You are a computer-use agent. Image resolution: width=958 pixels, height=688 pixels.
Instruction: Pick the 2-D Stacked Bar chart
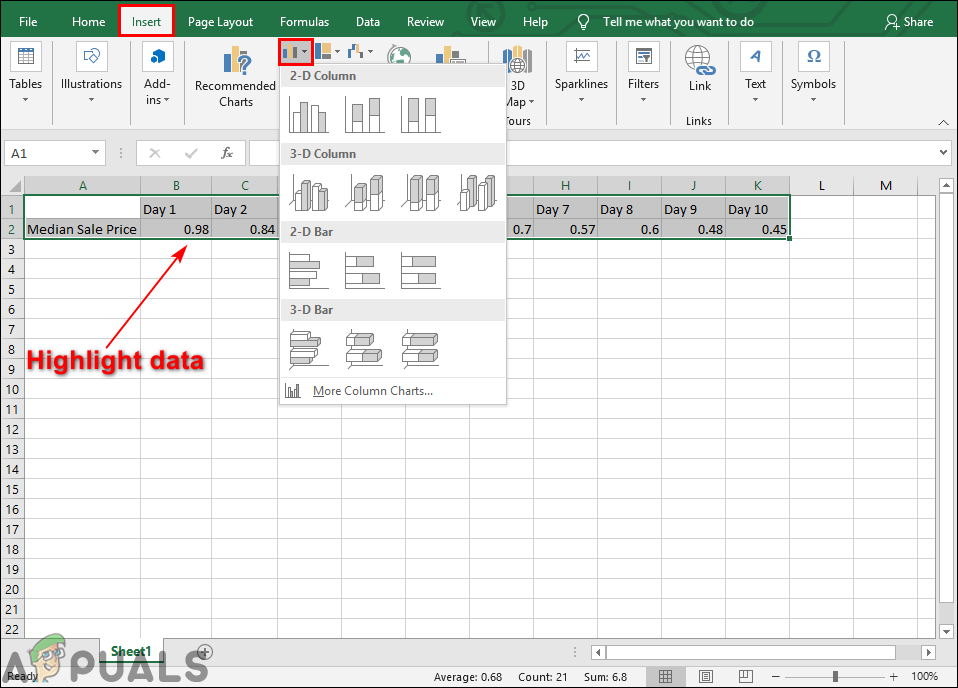tap(365, 271)
